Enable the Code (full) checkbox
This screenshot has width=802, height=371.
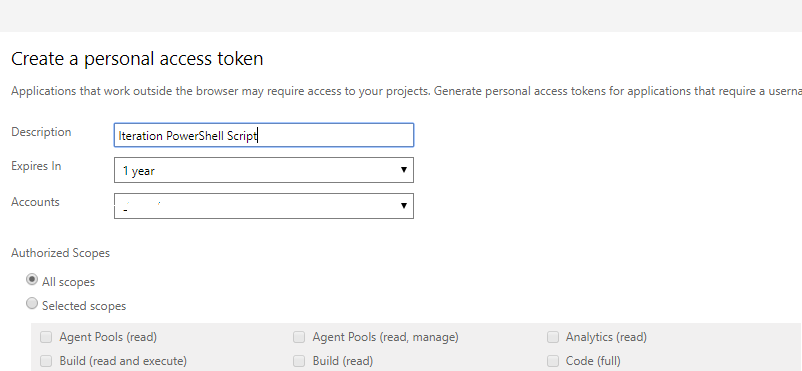click(552, 361)
